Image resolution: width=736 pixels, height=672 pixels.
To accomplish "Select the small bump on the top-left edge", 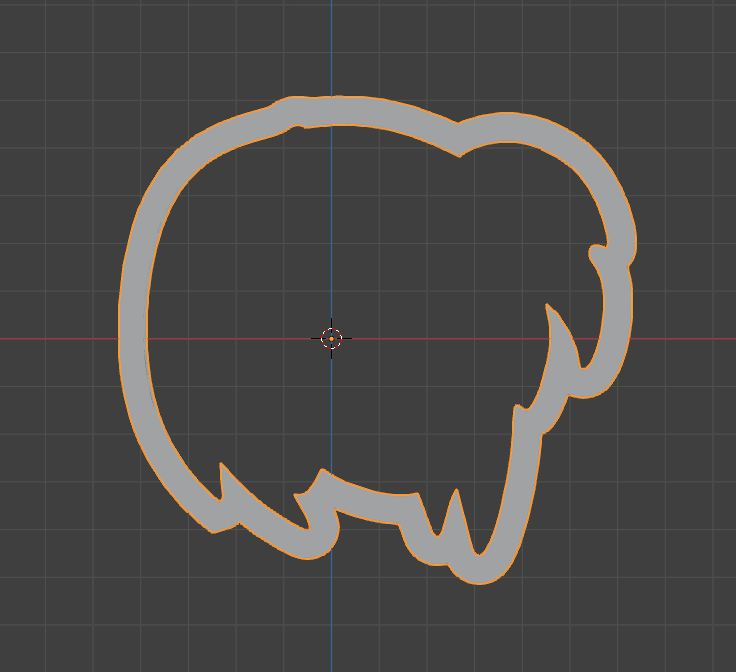I will (x=290, y=111).
